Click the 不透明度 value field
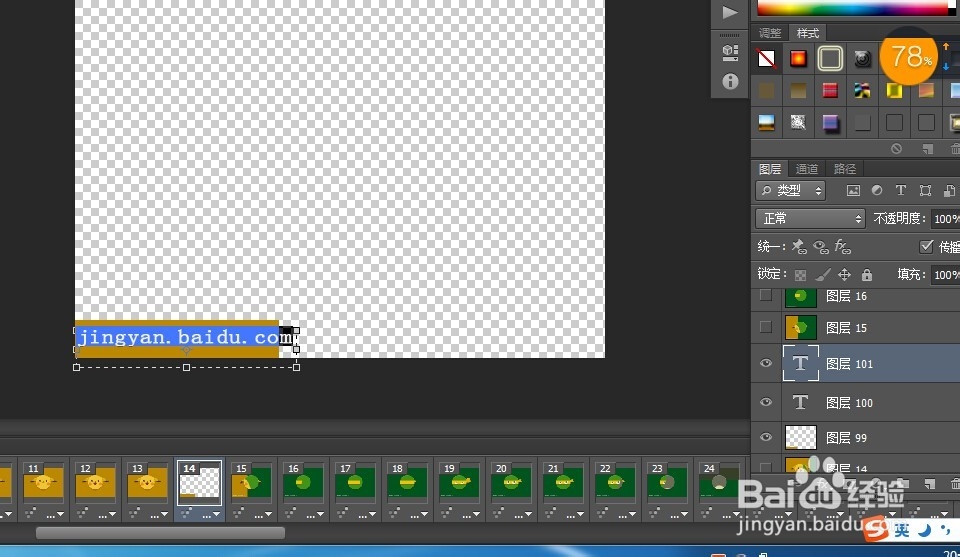 (x=945, y=219)
